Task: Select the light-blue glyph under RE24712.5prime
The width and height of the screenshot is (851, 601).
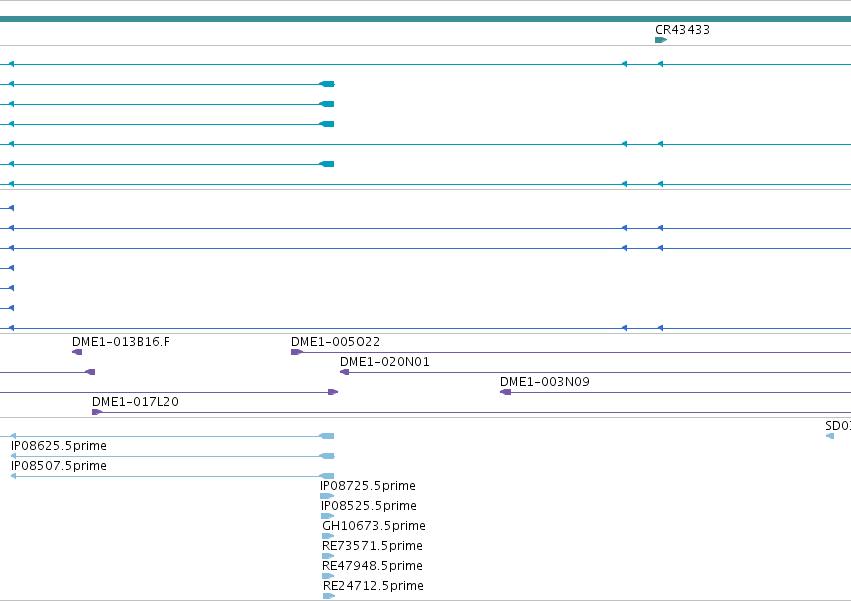Action: [x=329, y=596]
